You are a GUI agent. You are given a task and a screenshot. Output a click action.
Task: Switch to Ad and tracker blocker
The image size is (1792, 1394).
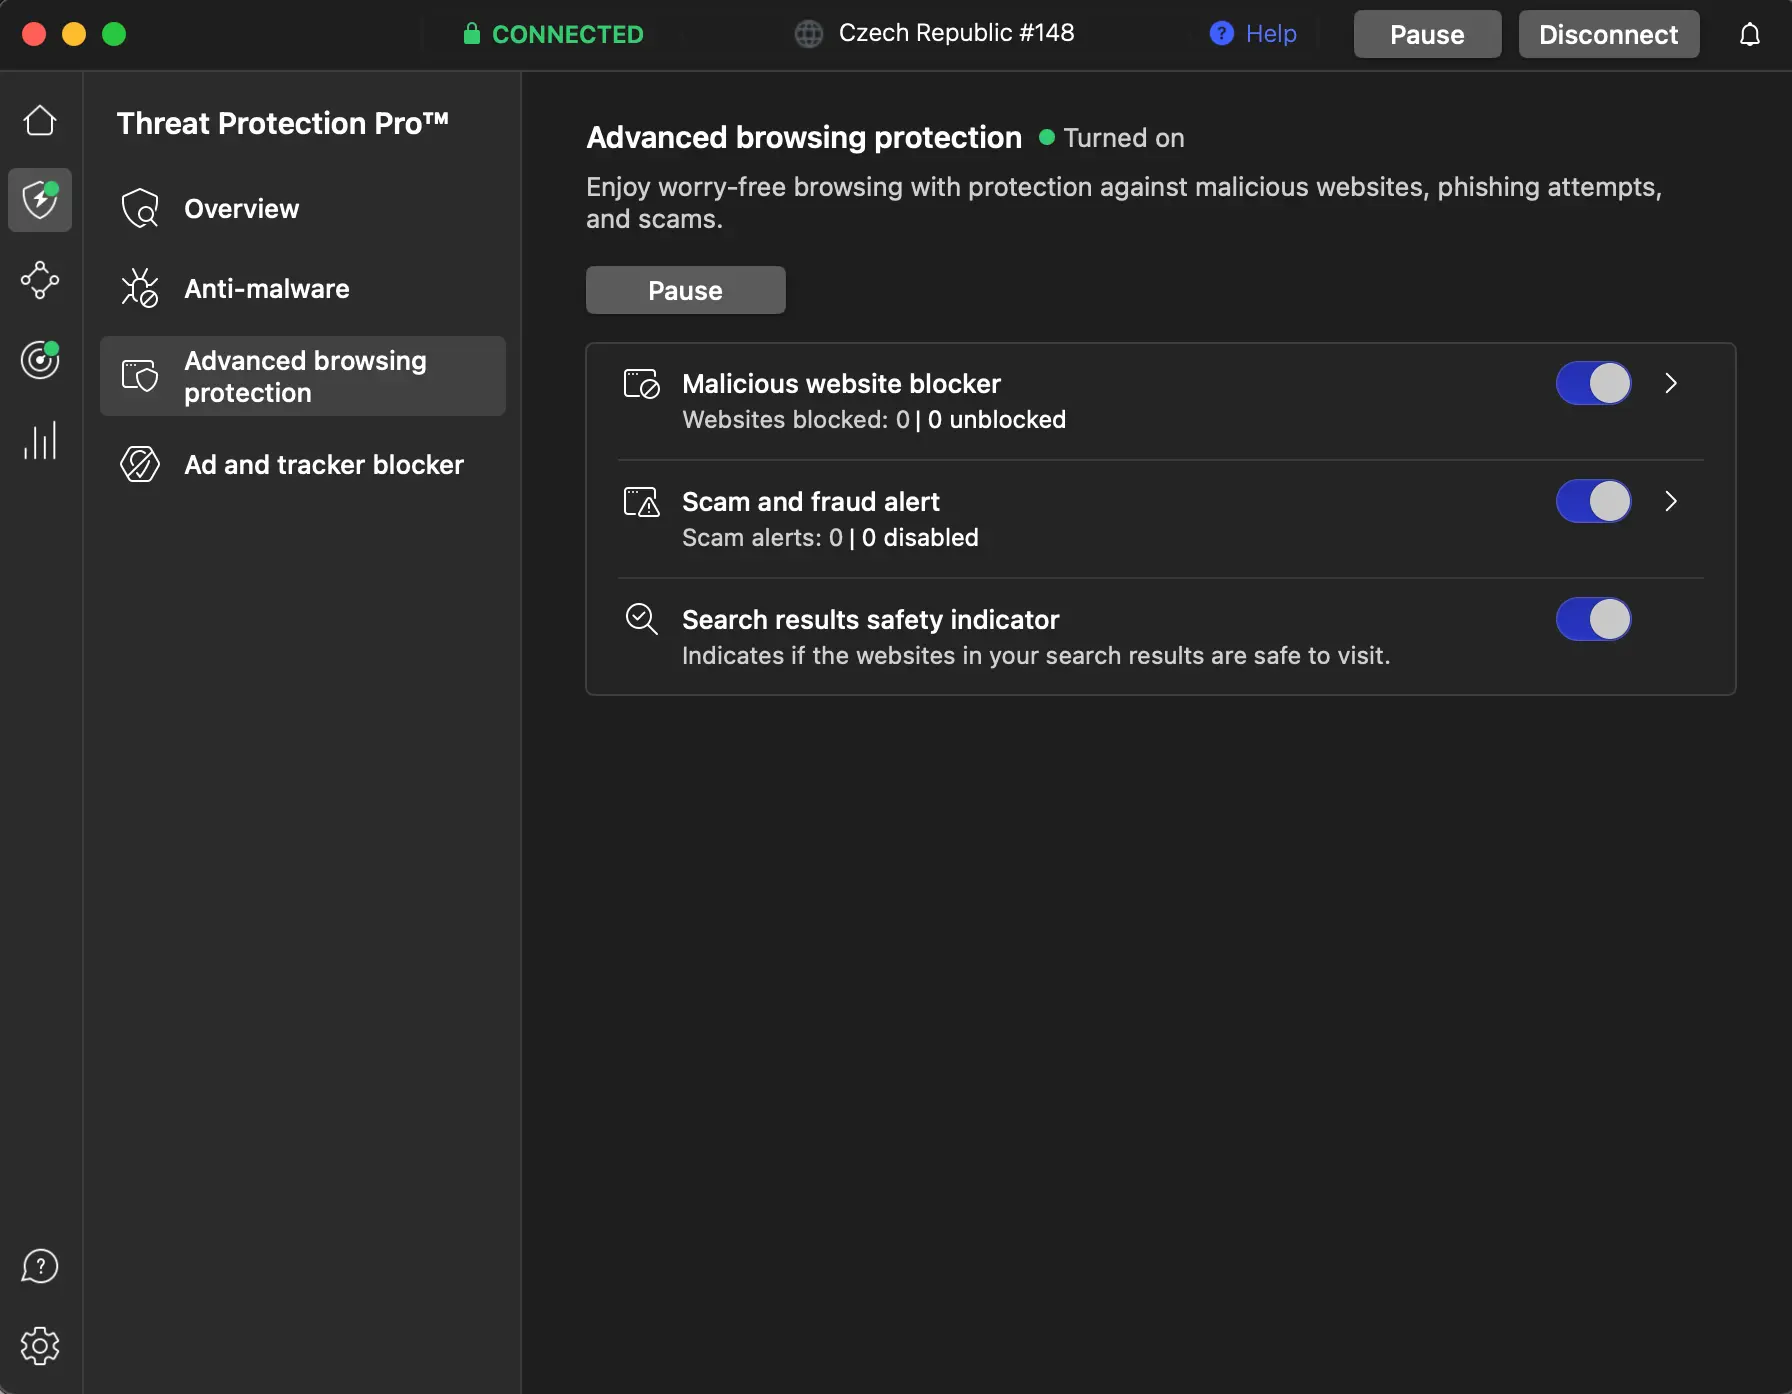click(323, 465)
